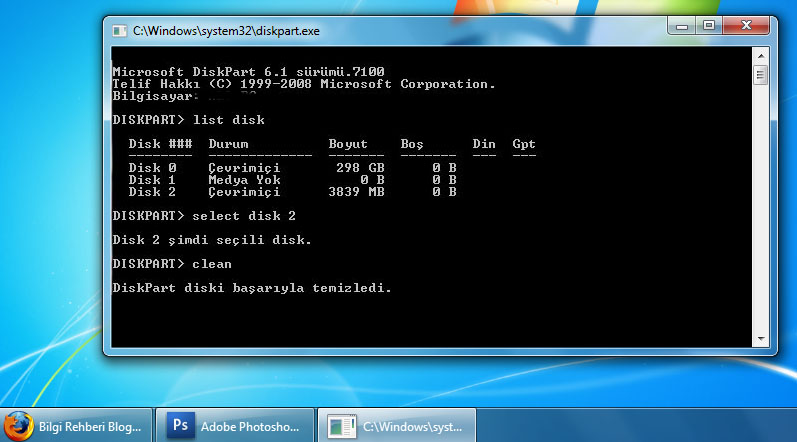Click the console scrollbar down arrow

point(760,339)
